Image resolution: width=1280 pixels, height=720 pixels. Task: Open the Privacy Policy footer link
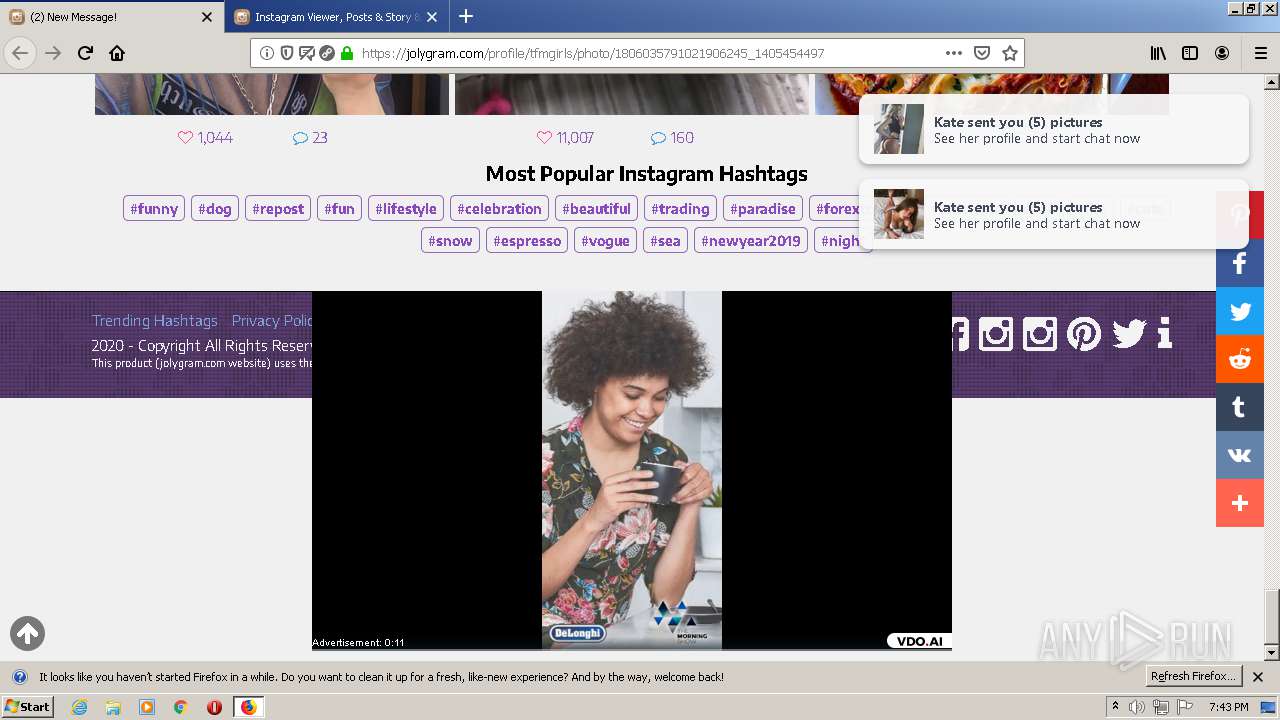click(272, 321)
